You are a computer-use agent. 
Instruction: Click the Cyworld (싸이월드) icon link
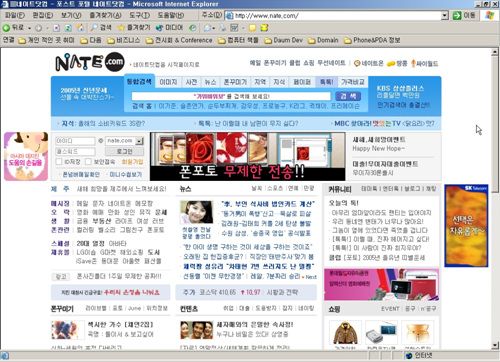424,63
